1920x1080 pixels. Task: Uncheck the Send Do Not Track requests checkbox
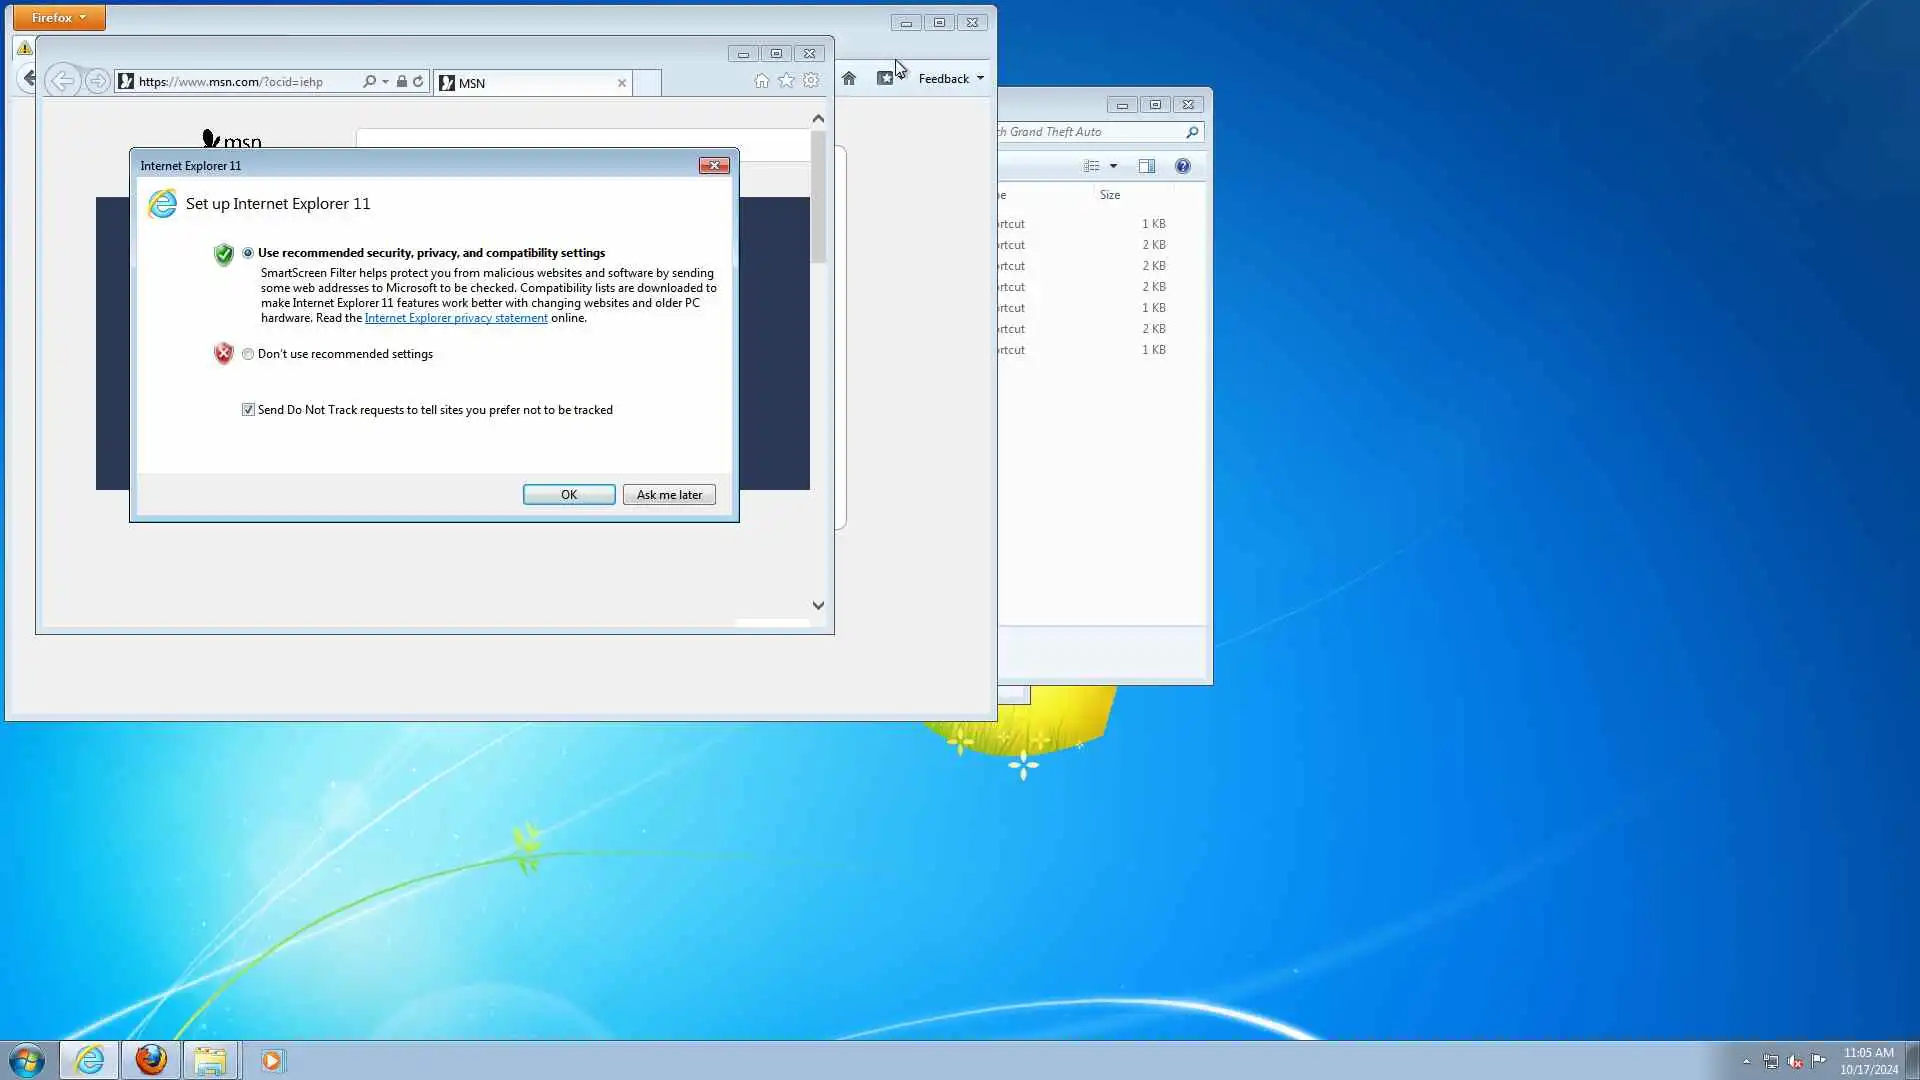(248, 410)
